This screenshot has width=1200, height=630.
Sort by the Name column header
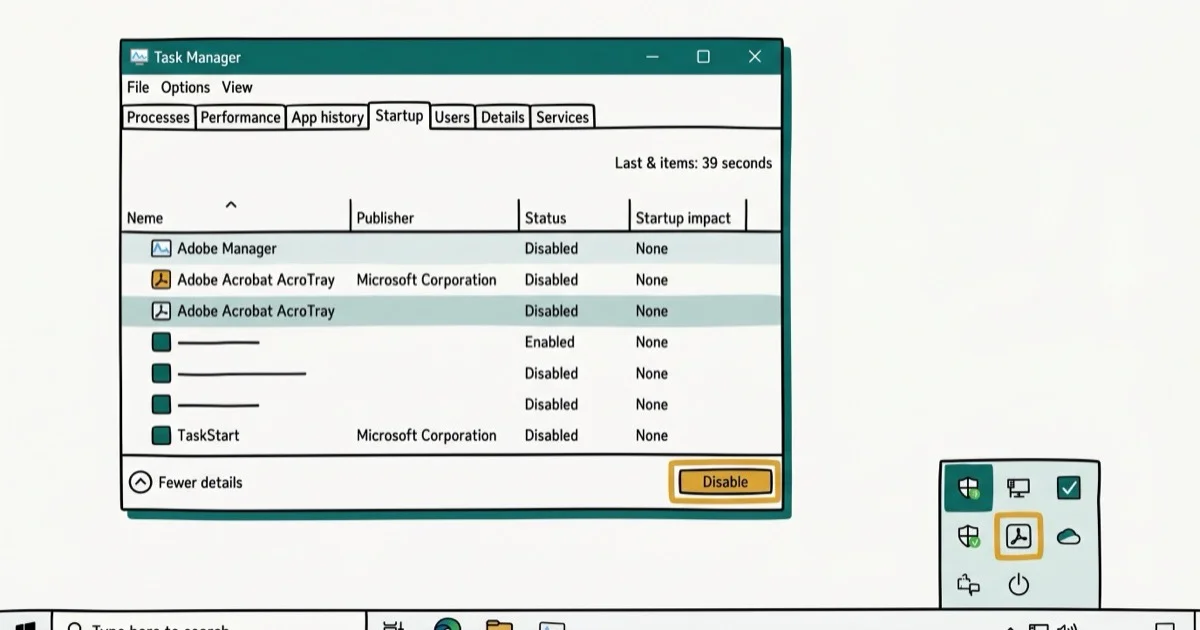click(x=145, y=218)
